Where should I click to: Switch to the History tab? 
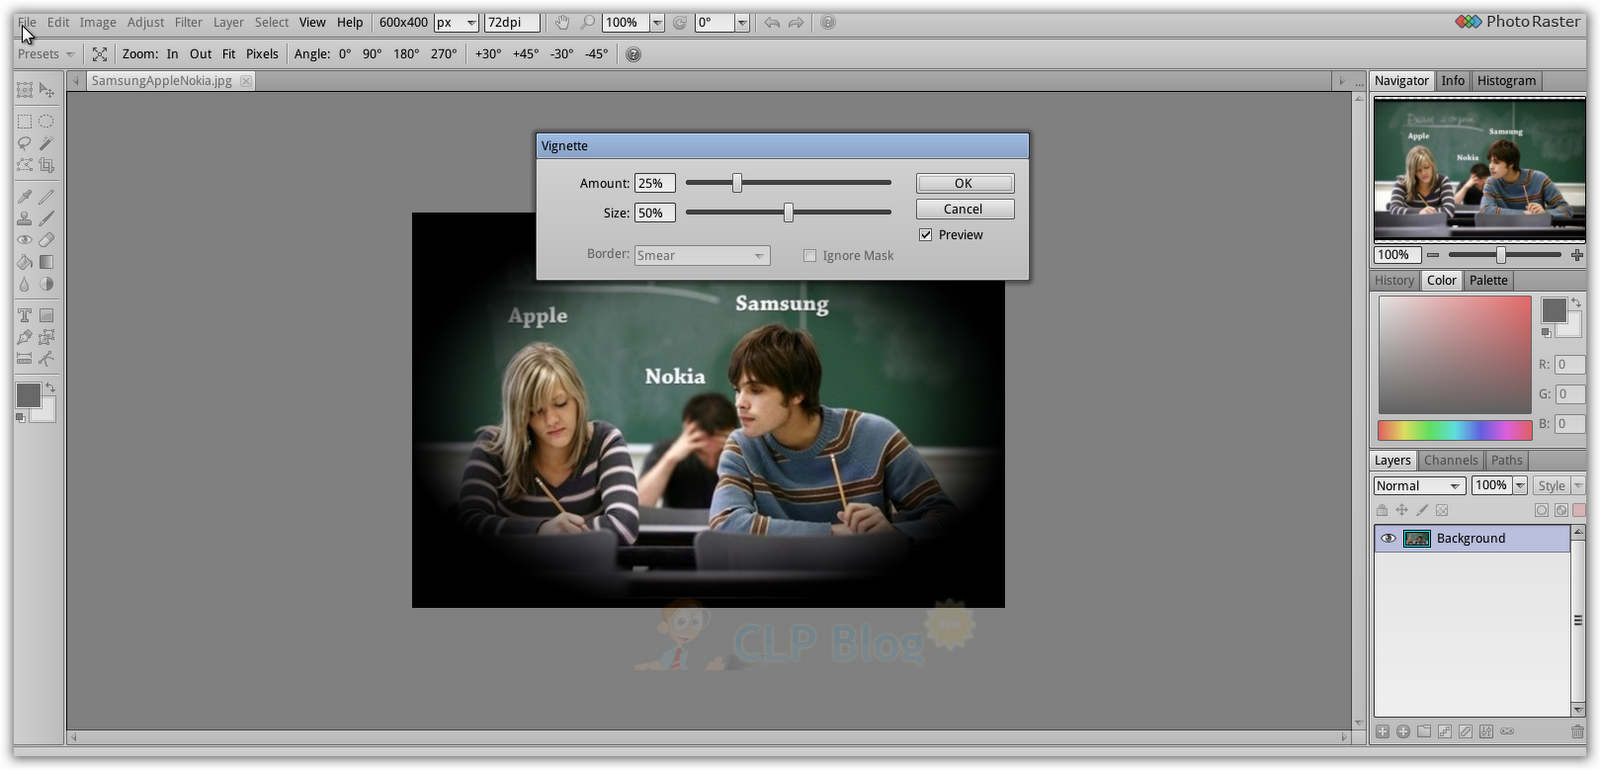[x=1394, y=281]
